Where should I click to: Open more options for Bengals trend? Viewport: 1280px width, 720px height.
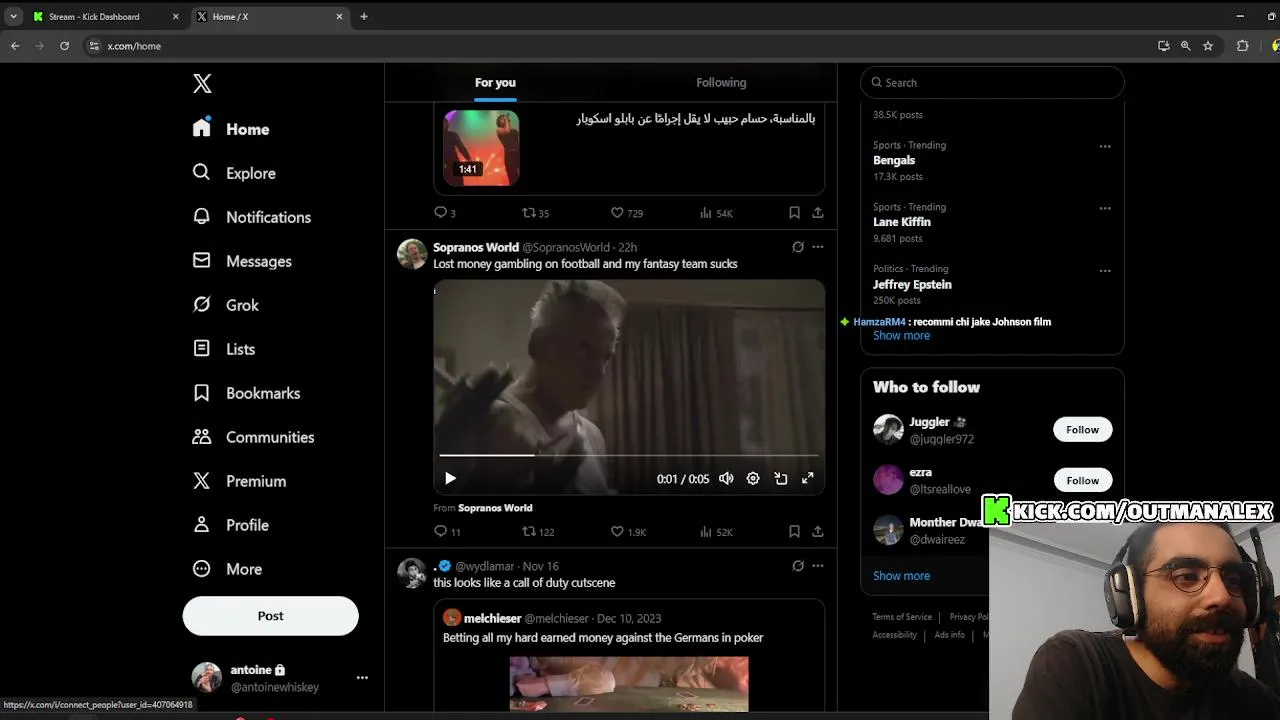tap(1105, 146)
